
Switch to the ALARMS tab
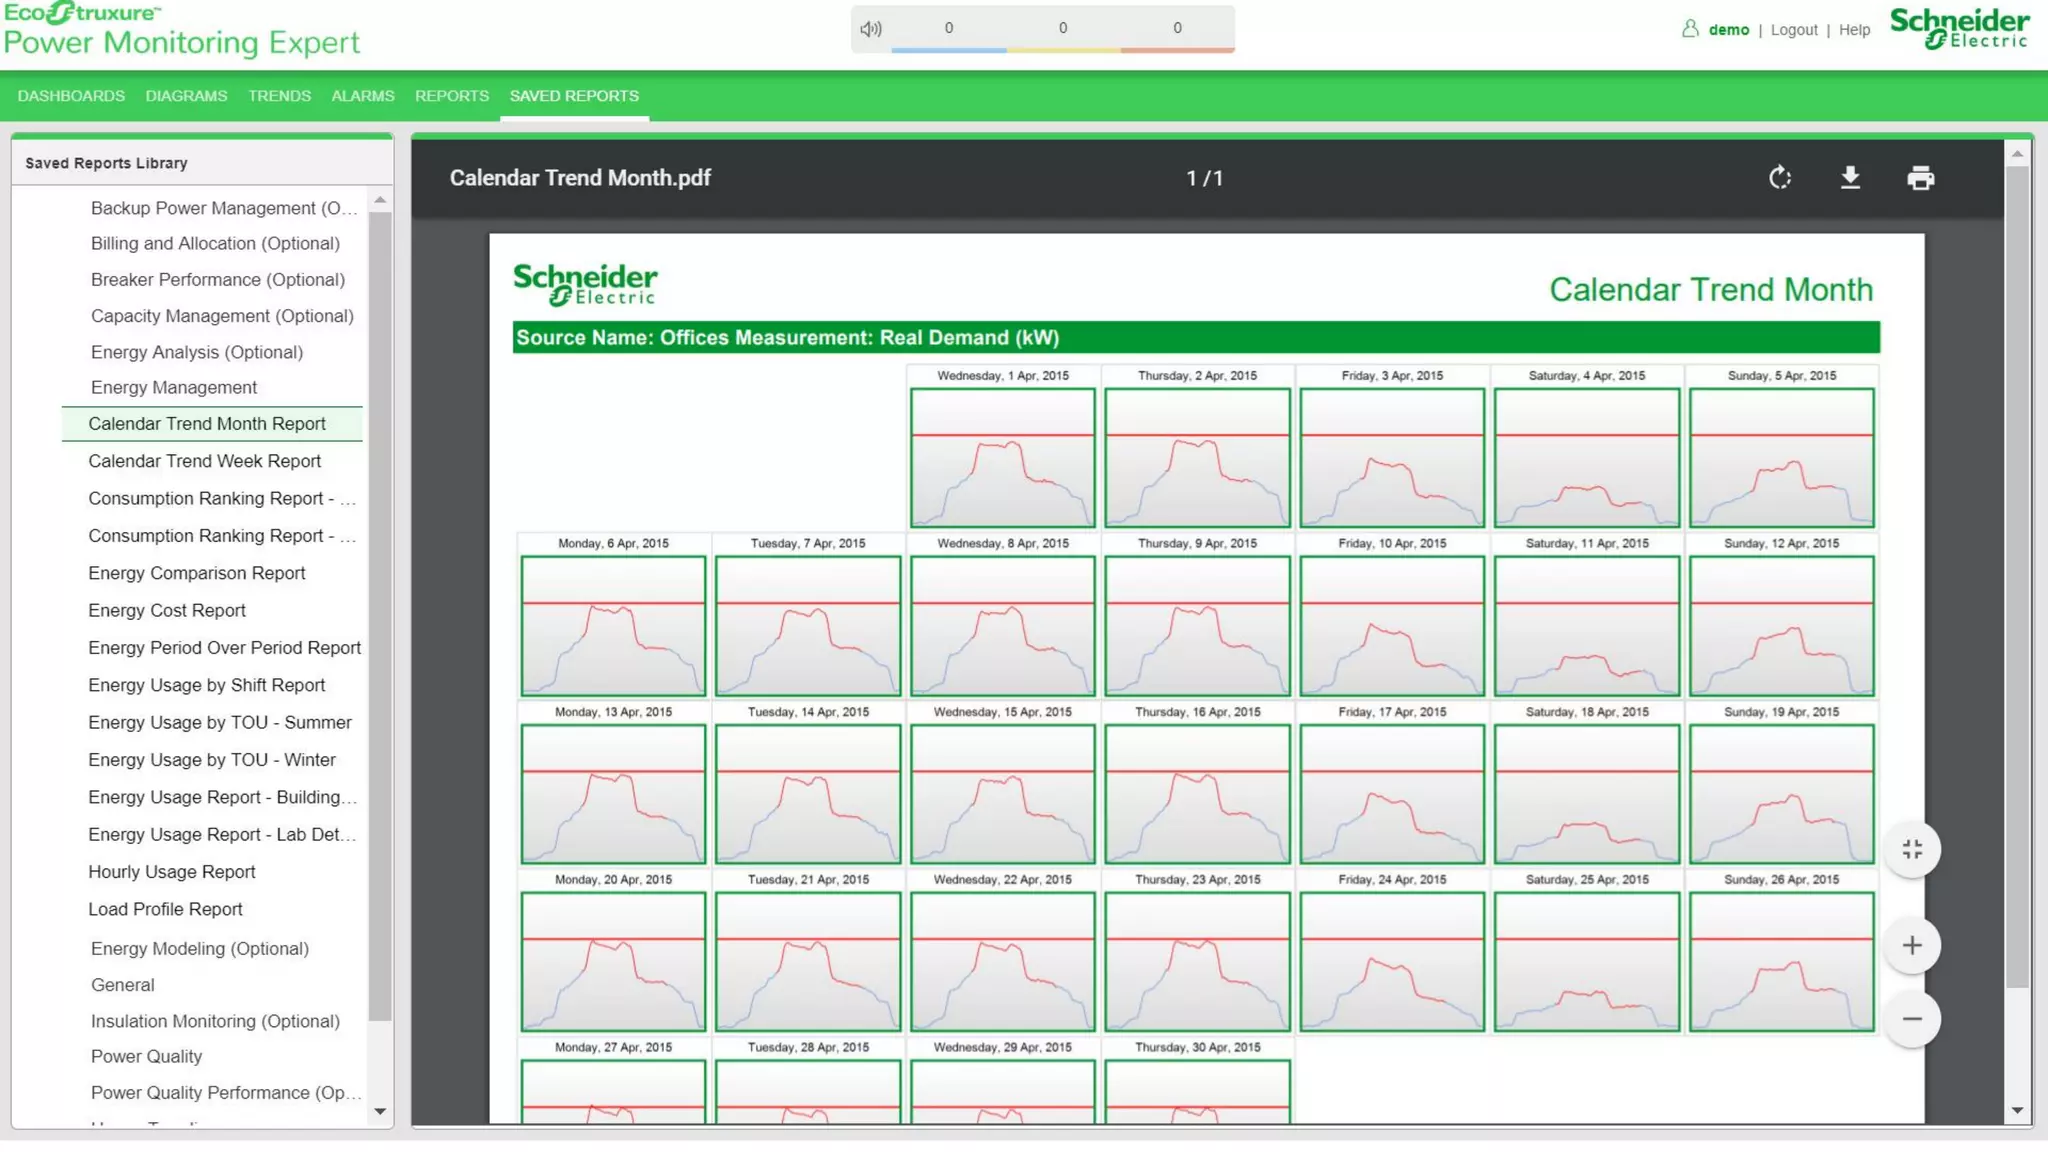pos(363,96)
